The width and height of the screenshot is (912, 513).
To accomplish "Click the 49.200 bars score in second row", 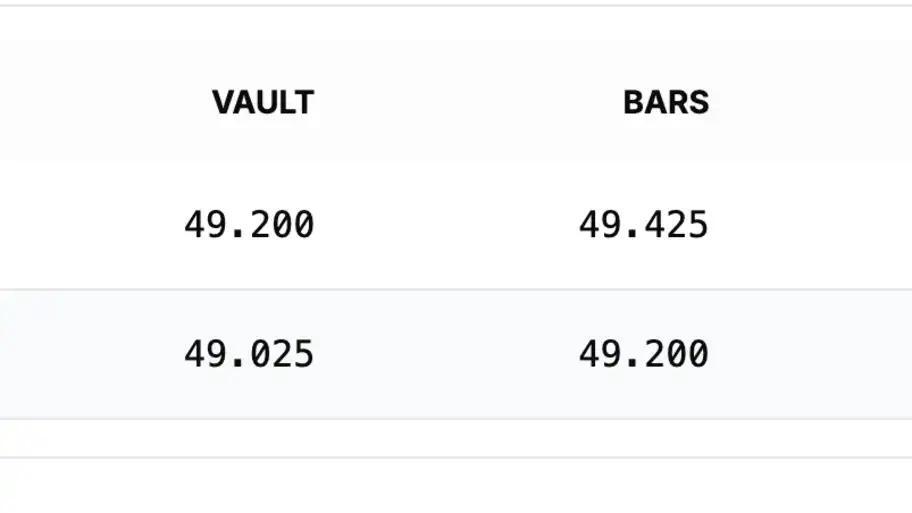I will (643, 354).
